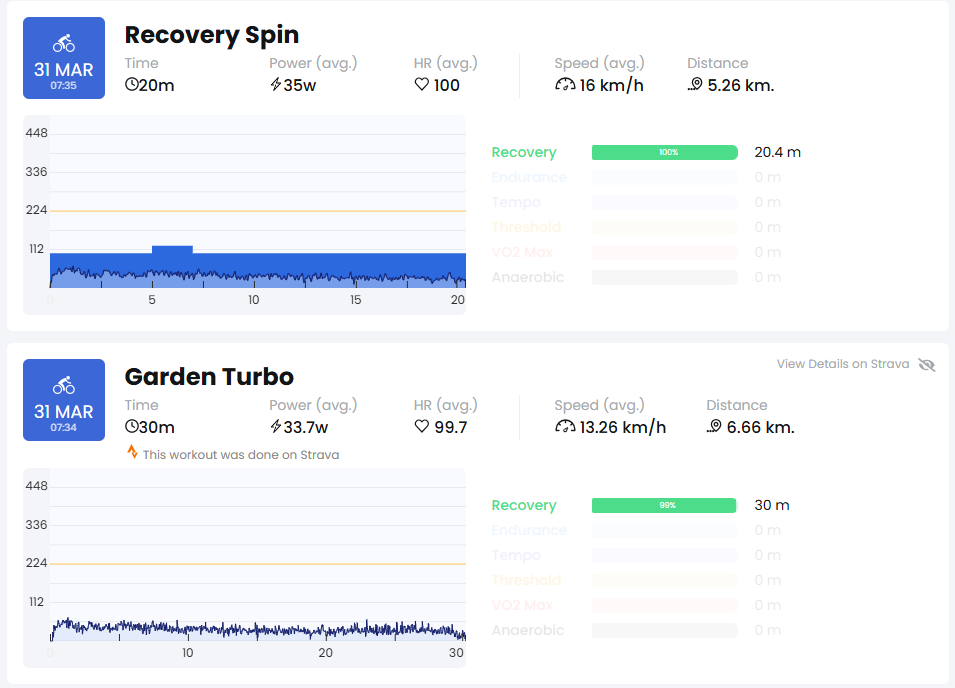Click the 99% Recovery zone bar in Garden Turbo

tap(664, 505)
